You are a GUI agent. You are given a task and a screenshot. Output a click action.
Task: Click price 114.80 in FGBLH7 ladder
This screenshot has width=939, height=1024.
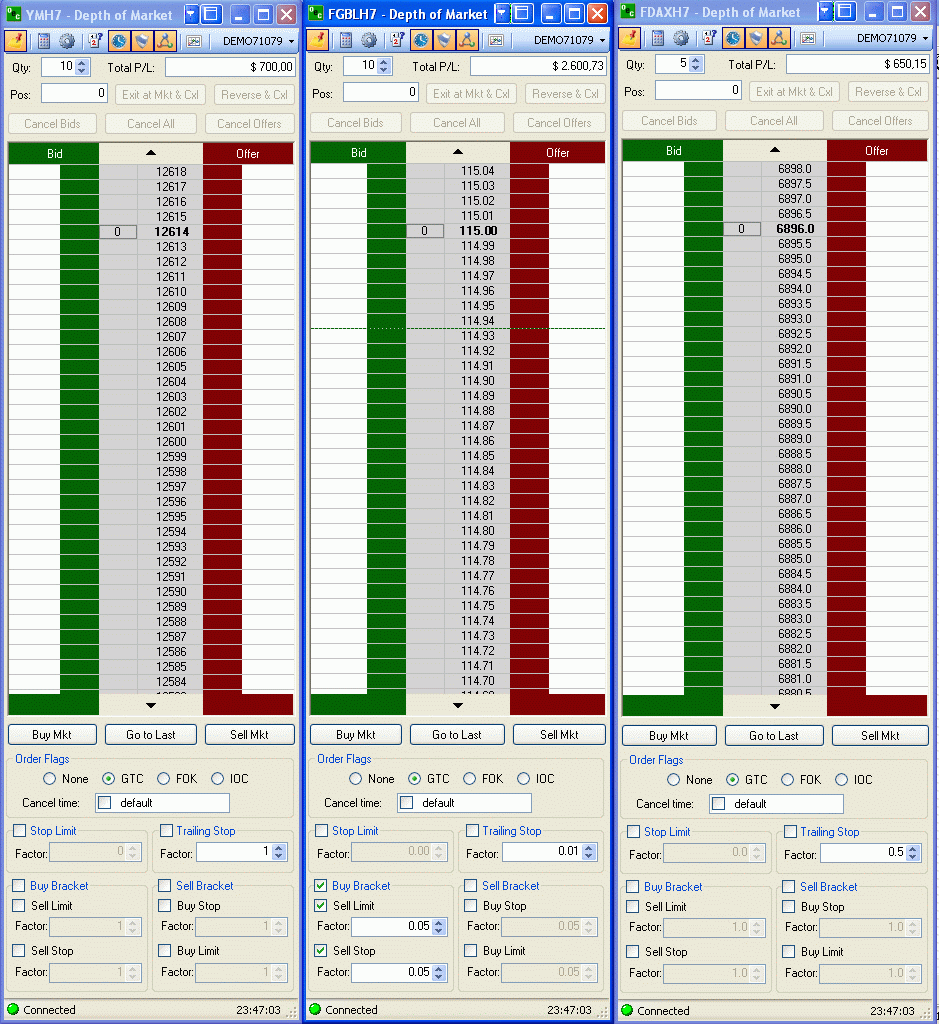[x=478, y=531]
